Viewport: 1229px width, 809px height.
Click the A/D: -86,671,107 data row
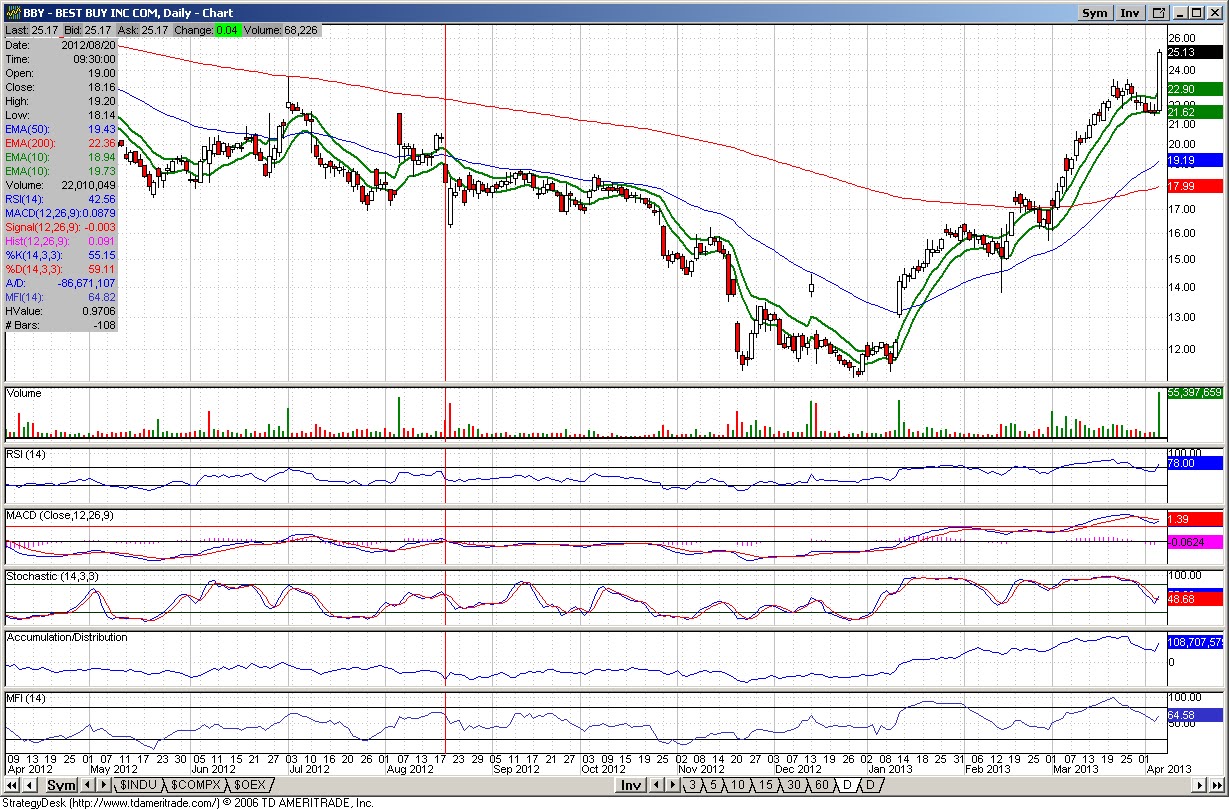point(61,283)
